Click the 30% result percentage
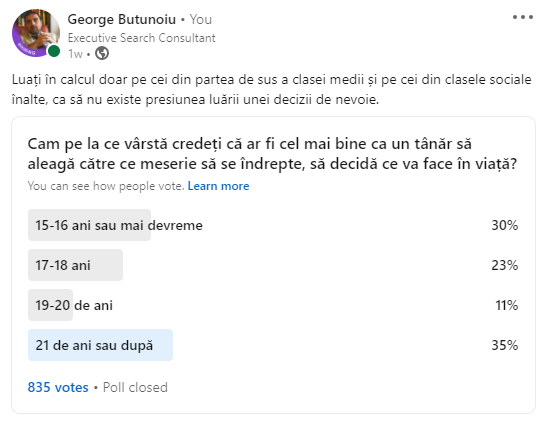This screenshot has width=547, height=423. [x=504, y=225]
